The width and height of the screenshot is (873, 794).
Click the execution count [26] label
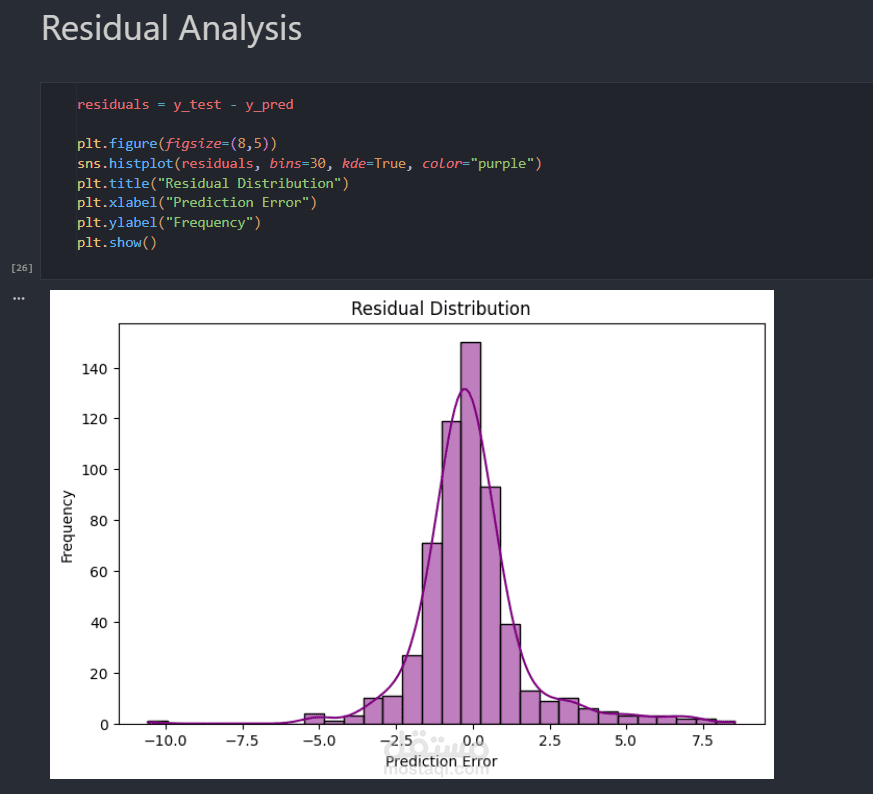(22, 268)
